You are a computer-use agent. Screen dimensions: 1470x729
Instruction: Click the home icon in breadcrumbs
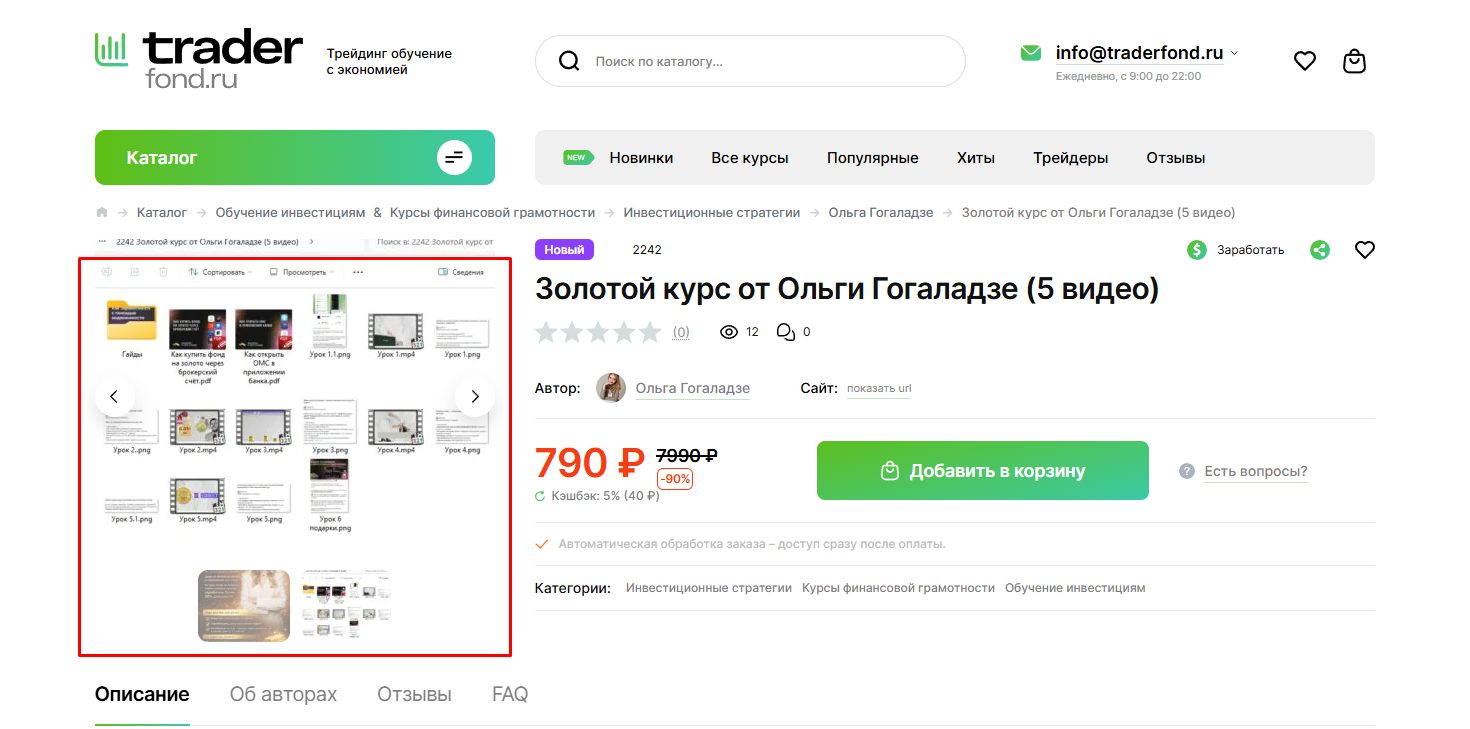(x=102, y=212)
